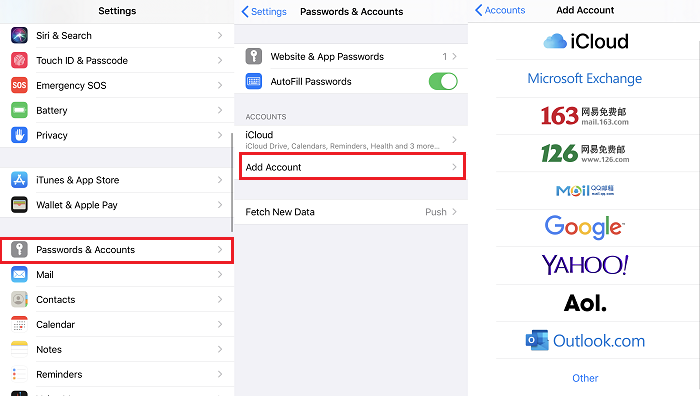The height and width of the screenshot is (396, 700).
Task: Open the iCloud account chevron
Action: coord(454,140)
